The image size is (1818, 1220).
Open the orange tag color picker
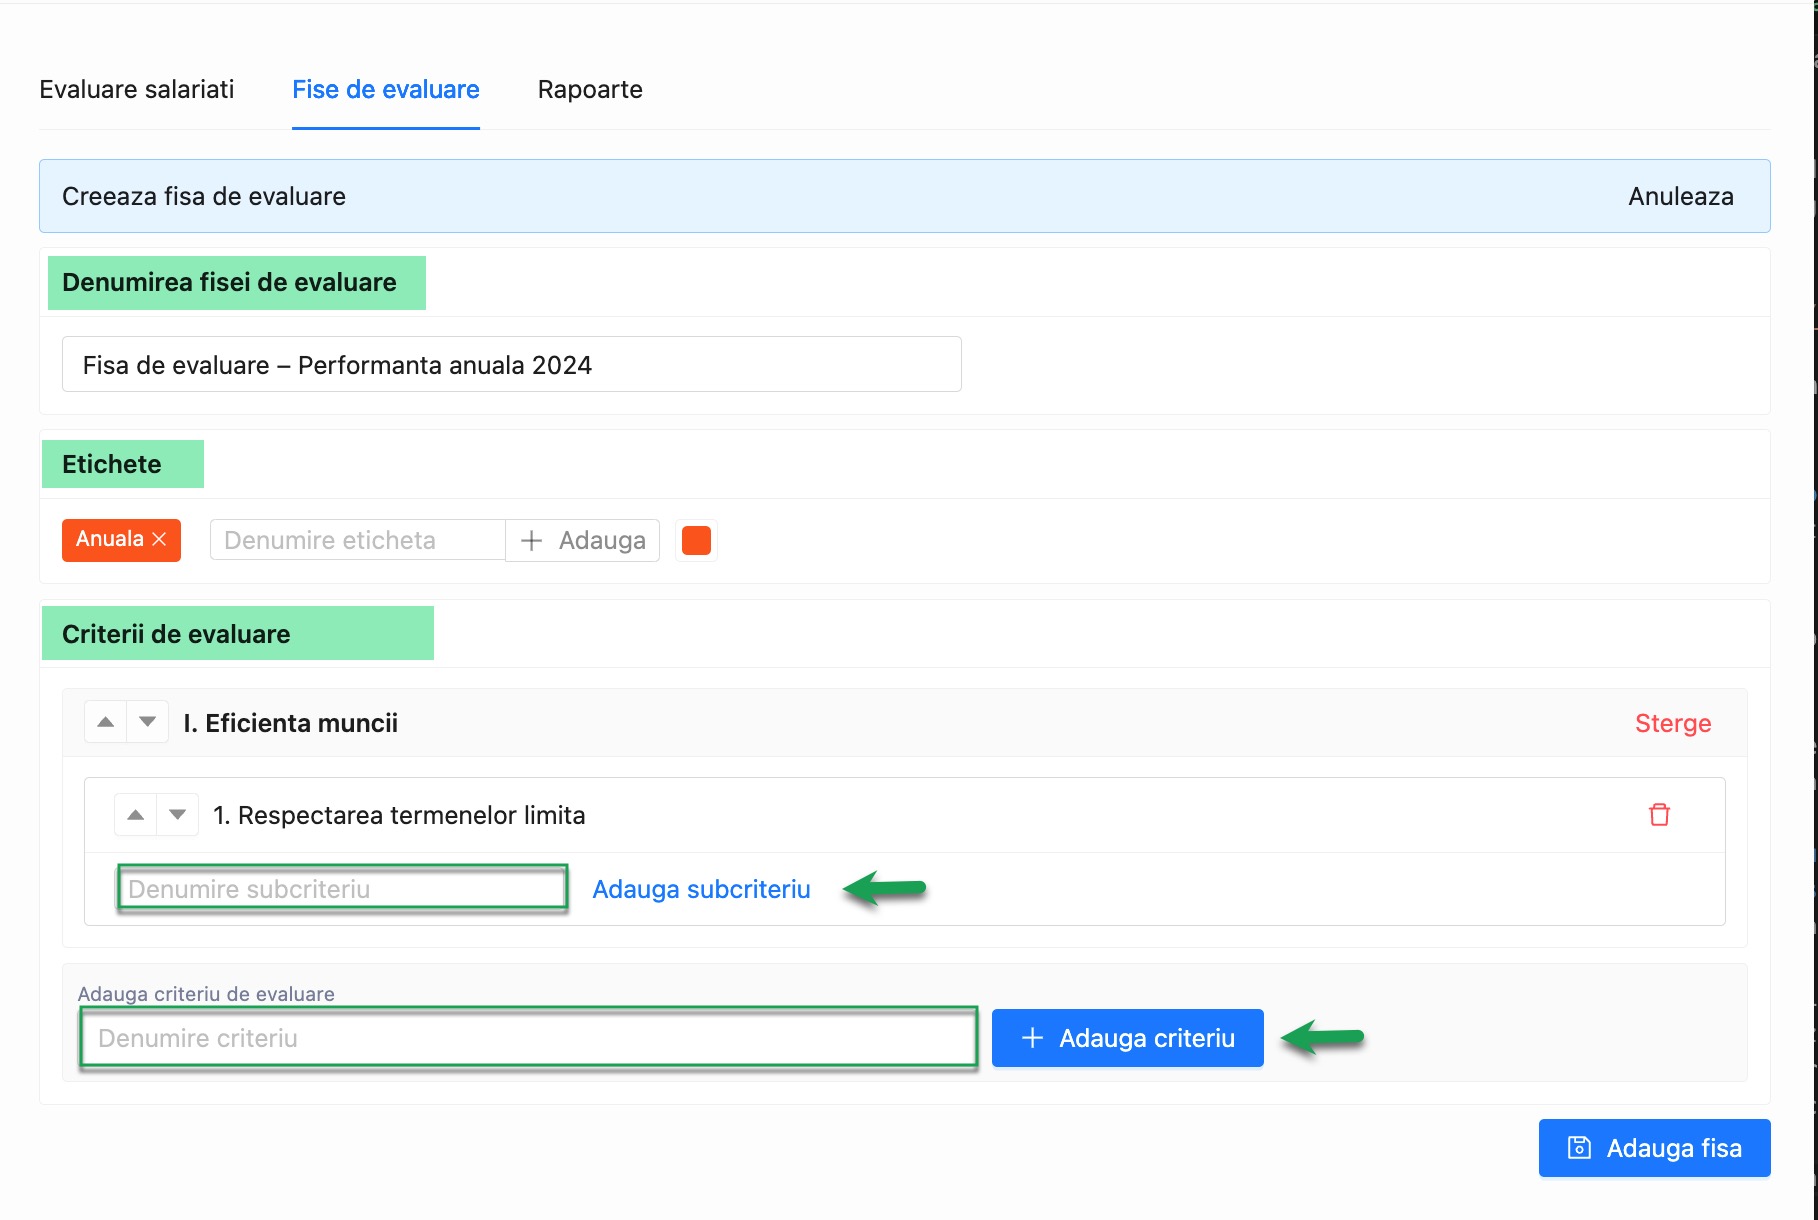[696, 540]
